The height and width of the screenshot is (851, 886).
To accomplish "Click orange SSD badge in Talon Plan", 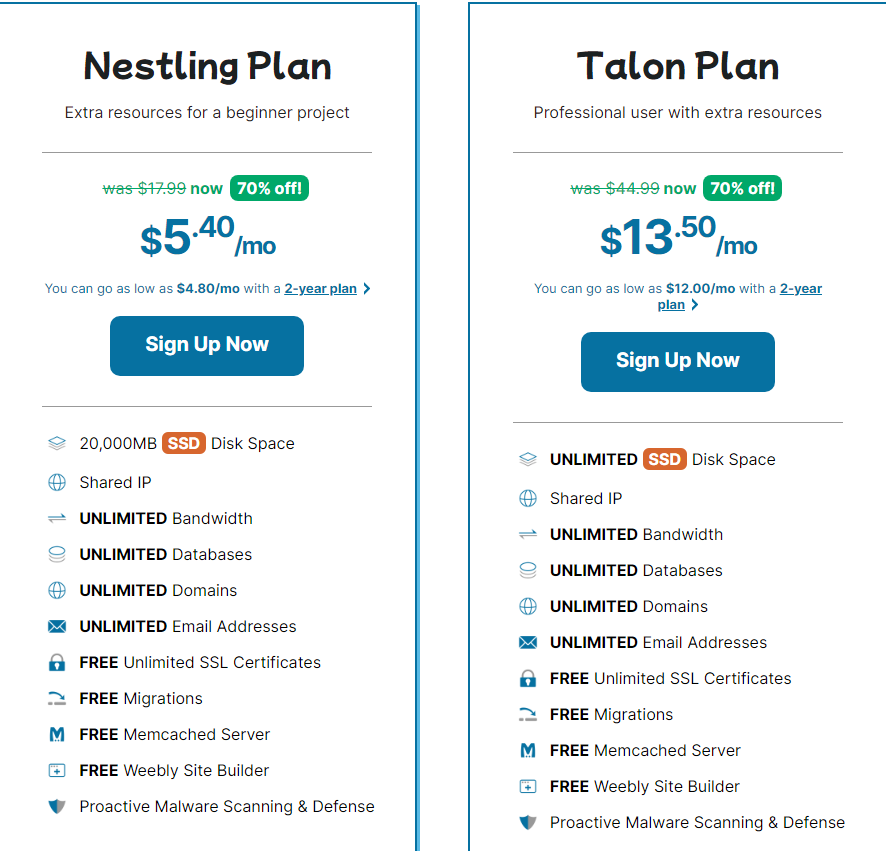I will [x=664, y=459].
